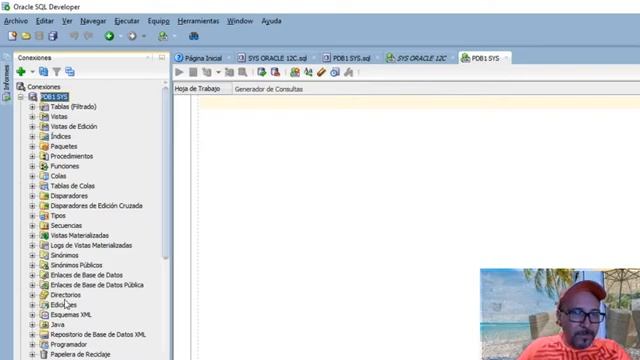Select the root Conexiones node
This screenshot has width=640, height=360.
tap(44, 87)
